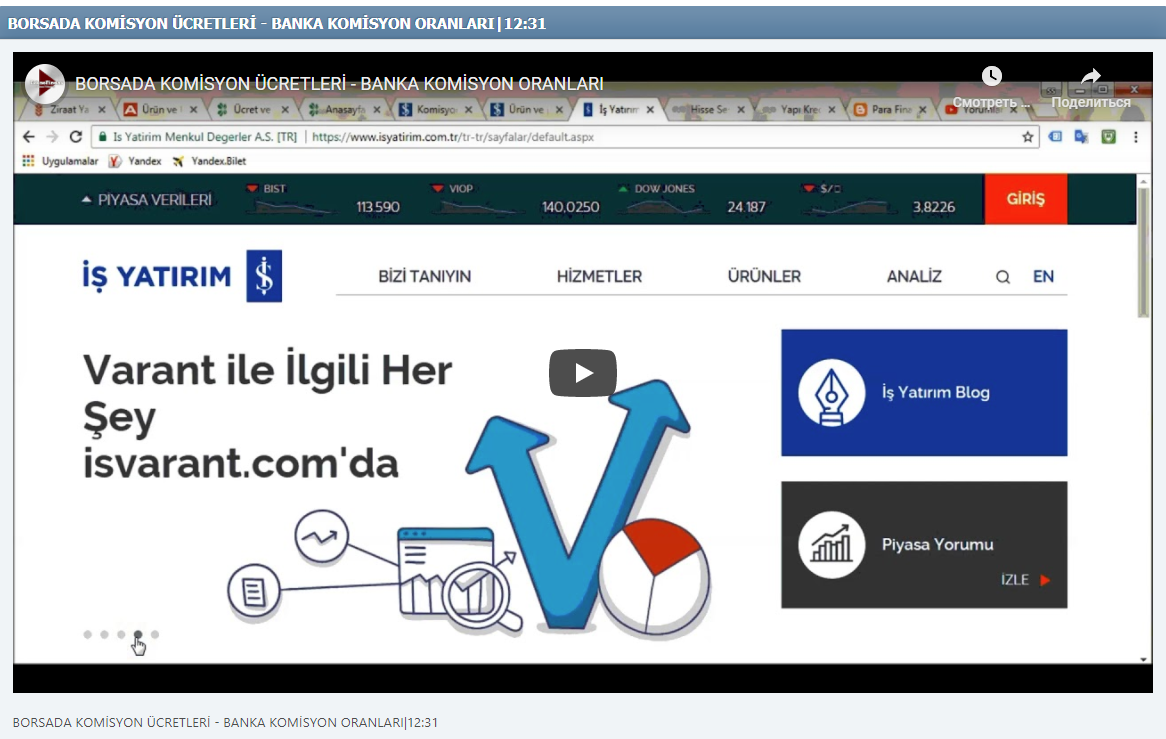This screenshot has width=1166, height=739.
Task: Click the Watch Later clock icon
Action: 991,77
